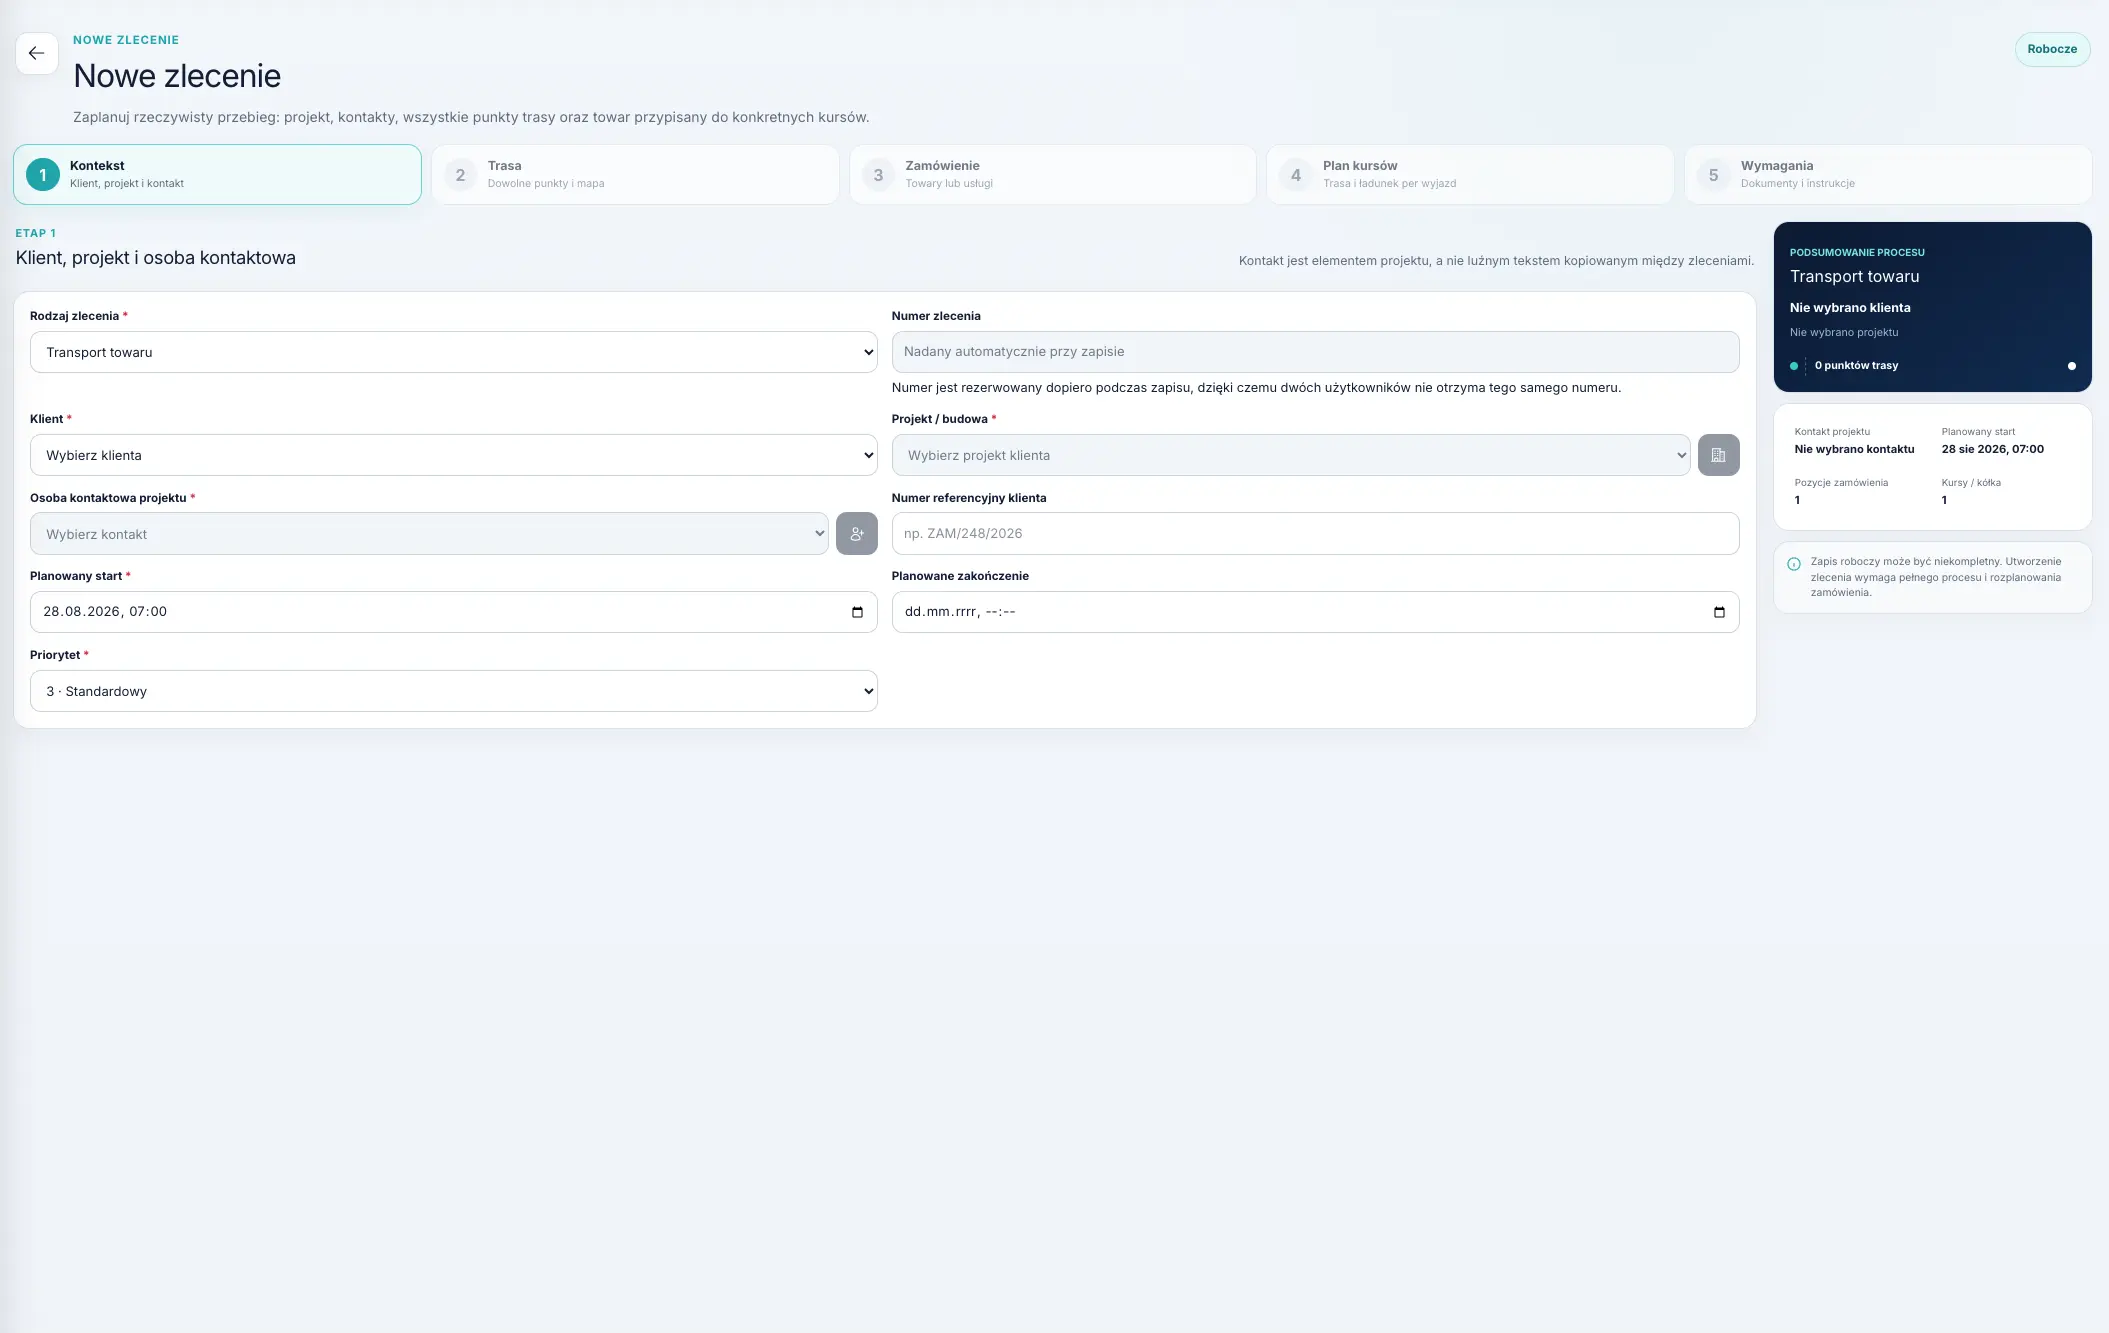Click the 'NOWE ZLECENIE' breadcrumb label
This screenshot has width=2109, height=1333.
click(126, 40)
